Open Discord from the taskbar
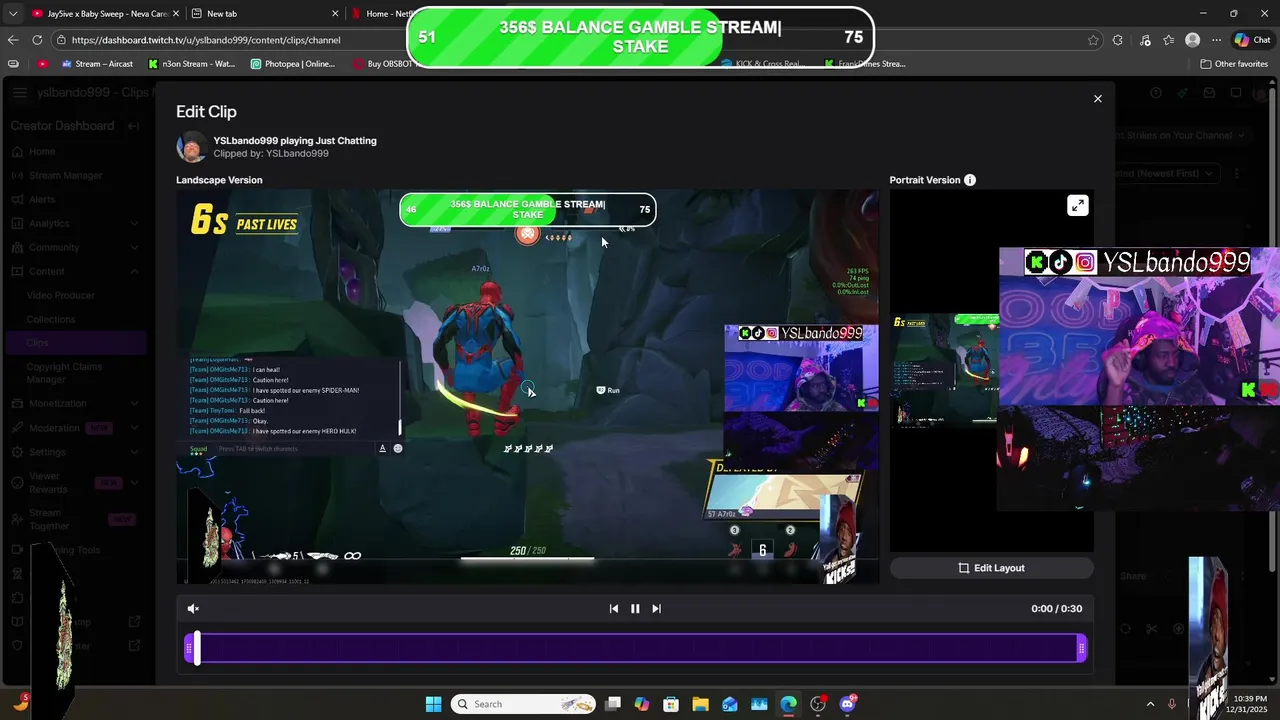 click(x=848, y=704)
